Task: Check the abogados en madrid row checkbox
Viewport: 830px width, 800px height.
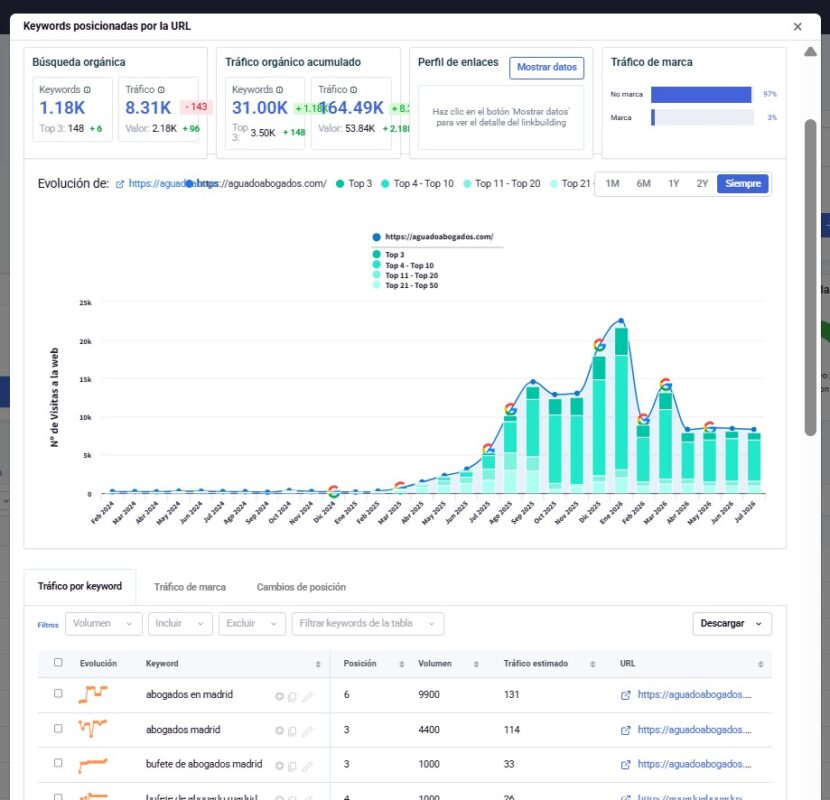Action: click(58, 693)
